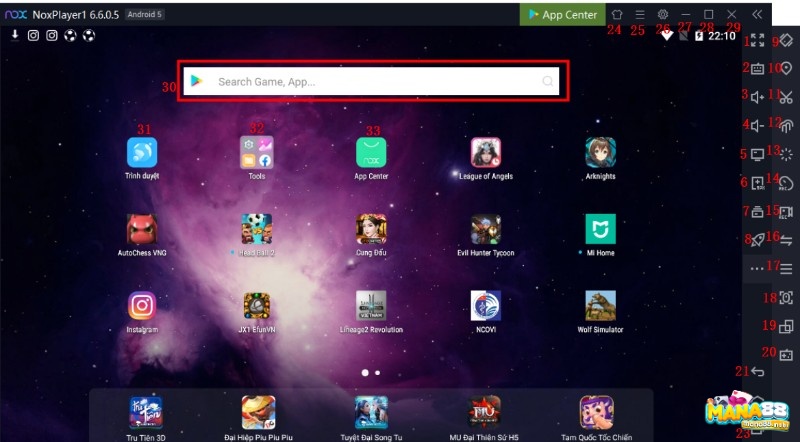The height and width of the screenshot is (442, 800).
Task: Click the rotate screen icon
Action: pos(786,40)
